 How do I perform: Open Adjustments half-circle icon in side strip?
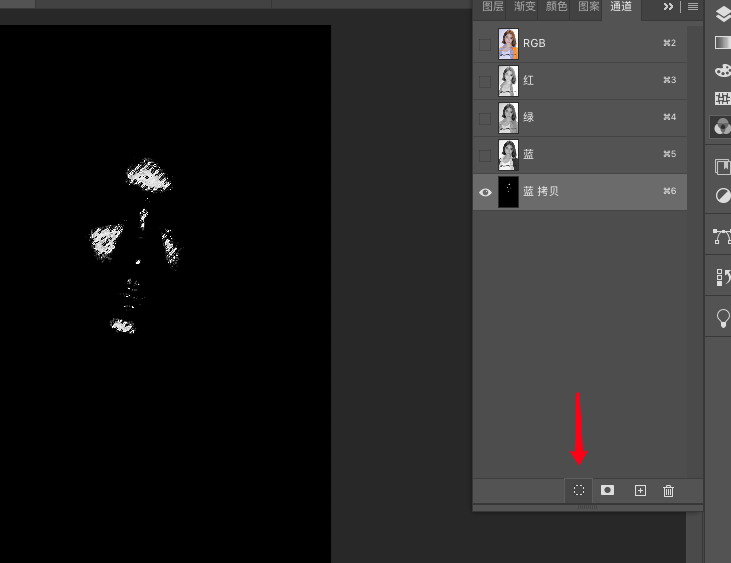coord(723,195)
